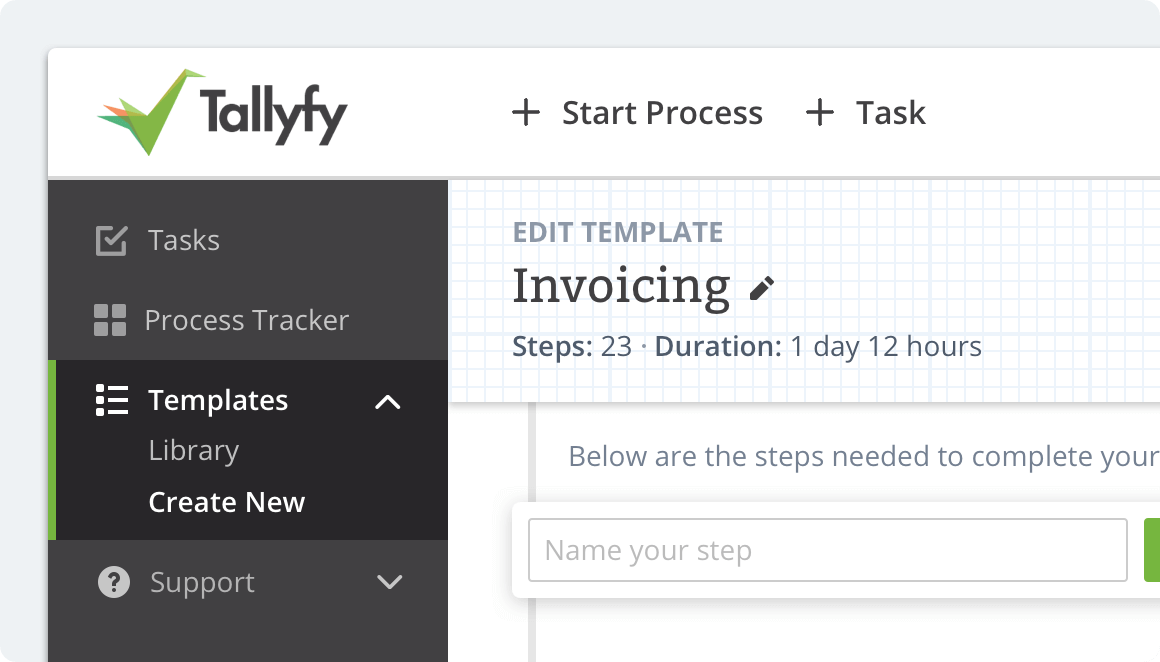This screenshot has height=662, width=1160.
Task: Click the Task button in header
Action: tap(890, 113)
